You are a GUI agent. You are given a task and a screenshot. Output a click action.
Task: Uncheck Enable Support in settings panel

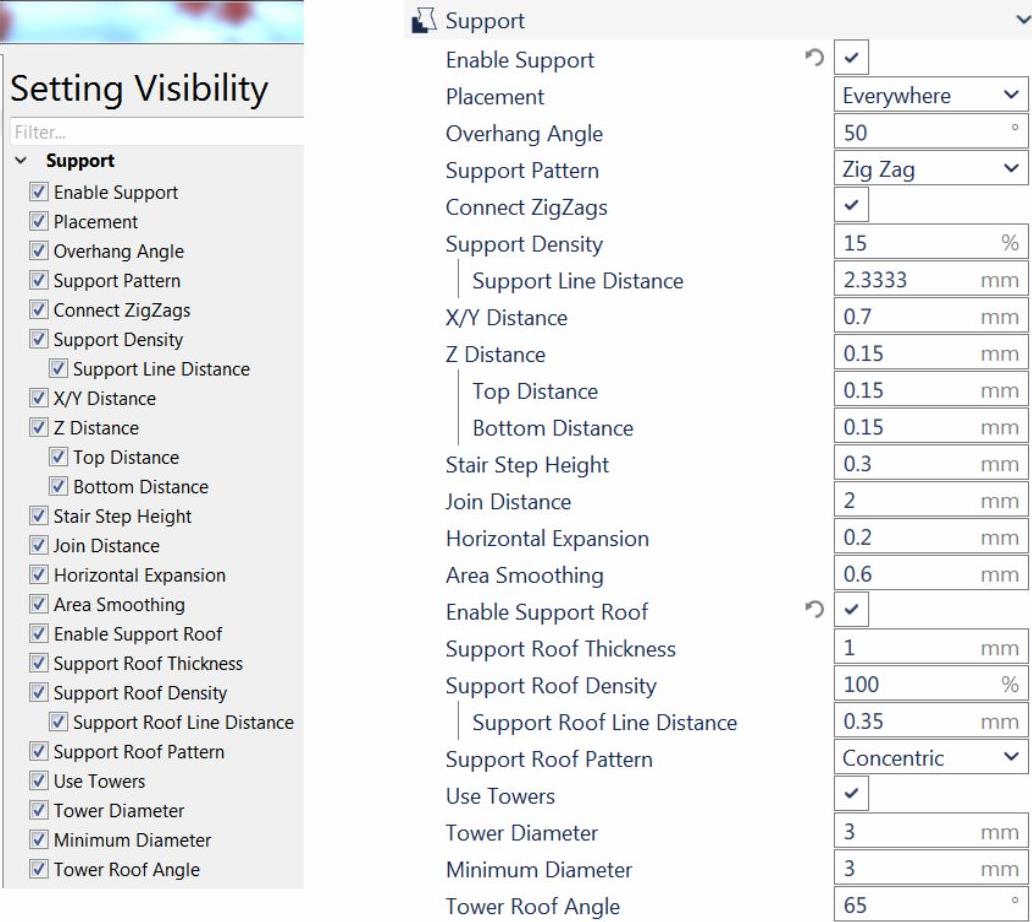[852, 60]
